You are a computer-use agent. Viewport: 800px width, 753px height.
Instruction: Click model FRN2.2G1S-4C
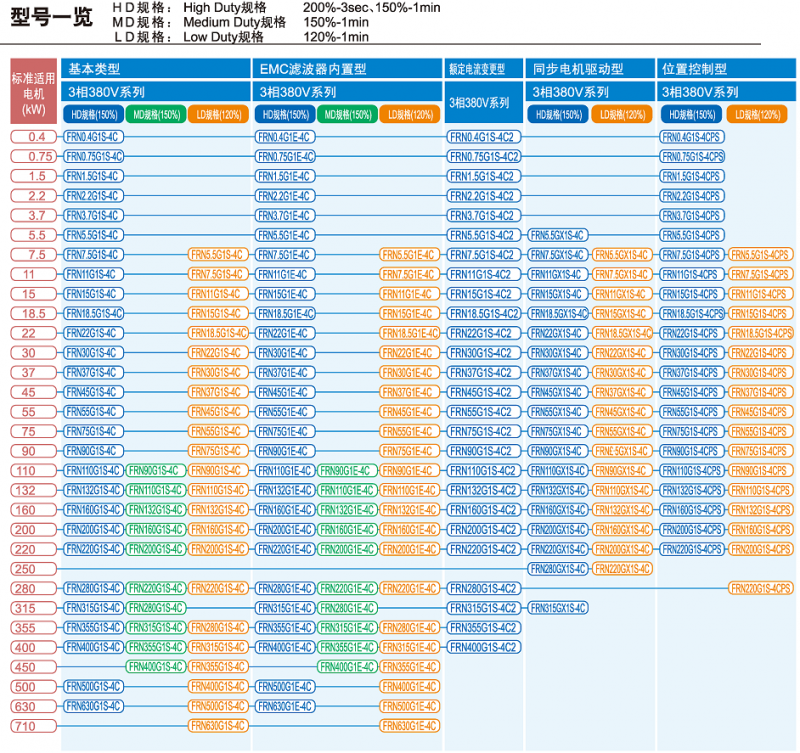tap(93, 196)
